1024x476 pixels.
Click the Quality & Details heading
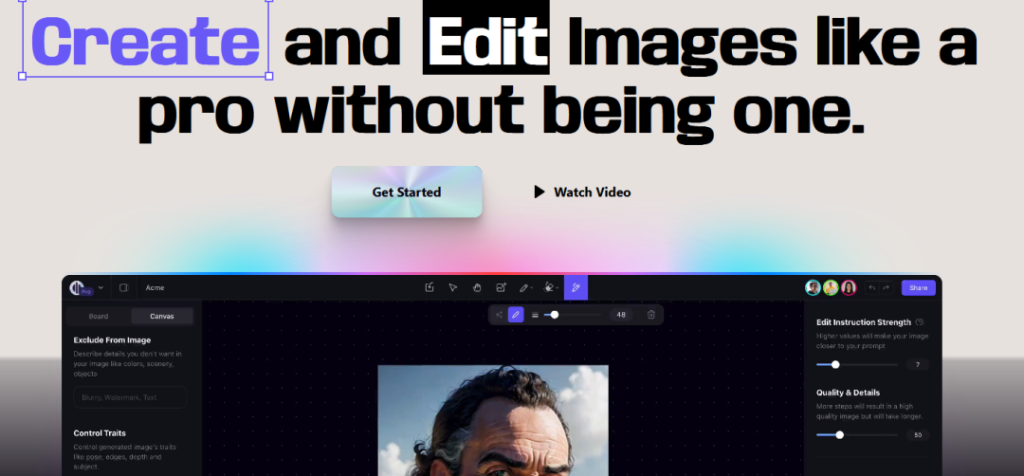[848, 392]
